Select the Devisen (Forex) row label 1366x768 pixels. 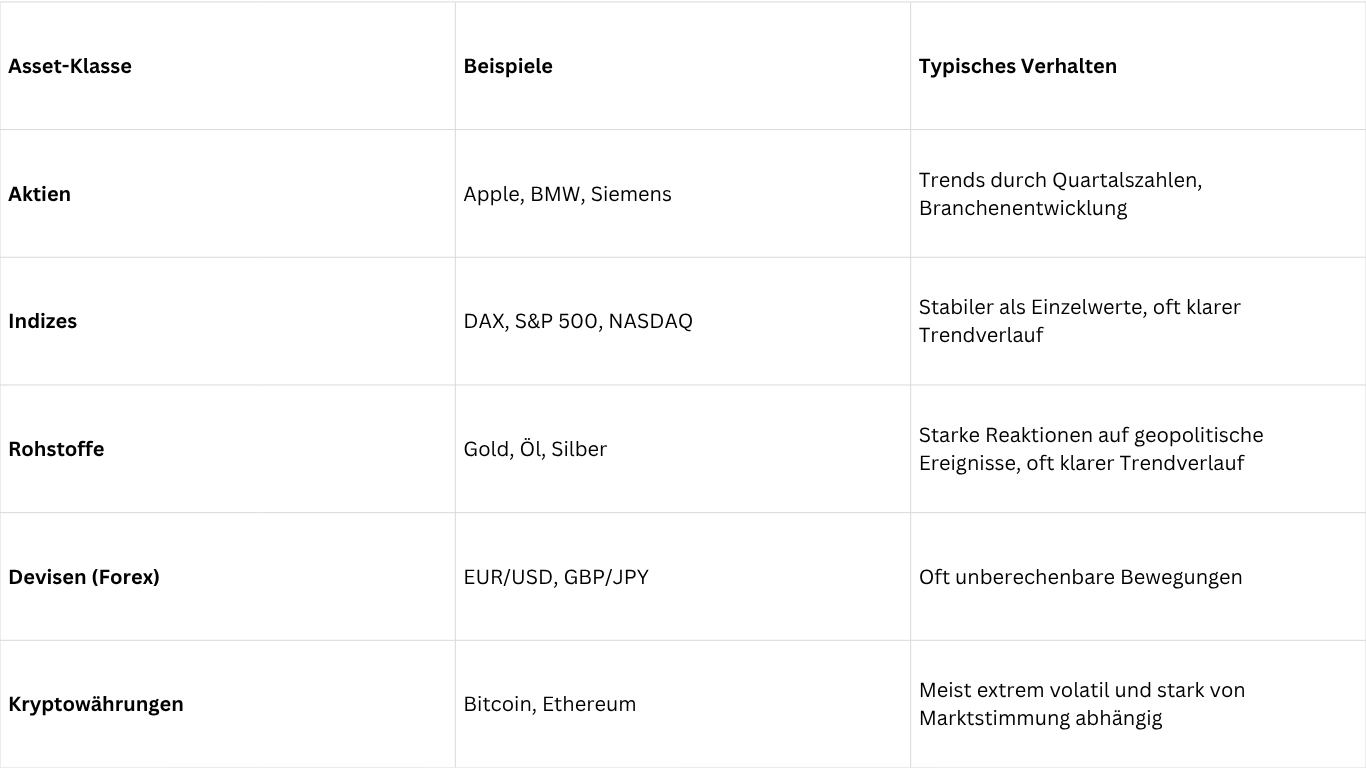[x=84, y=577]
